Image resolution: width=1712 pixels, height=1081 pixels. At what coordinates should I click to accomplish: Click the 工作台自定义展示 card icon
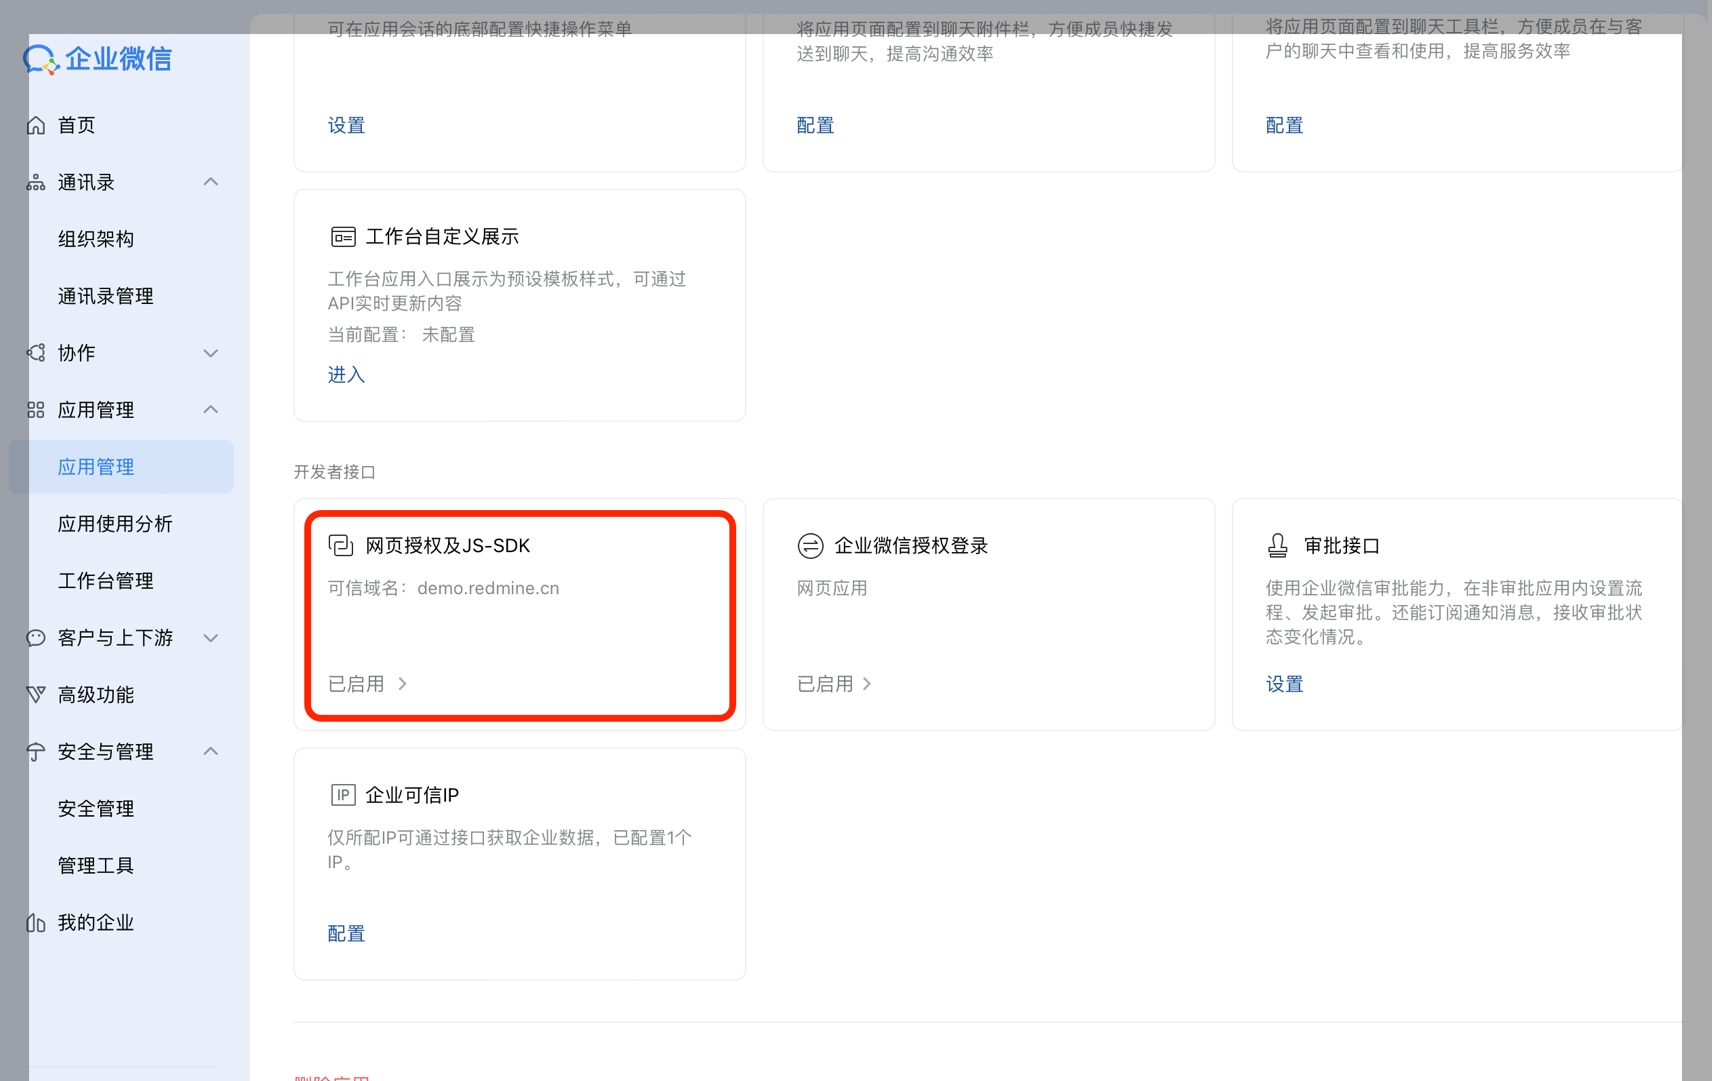click(x=343, y=237)
